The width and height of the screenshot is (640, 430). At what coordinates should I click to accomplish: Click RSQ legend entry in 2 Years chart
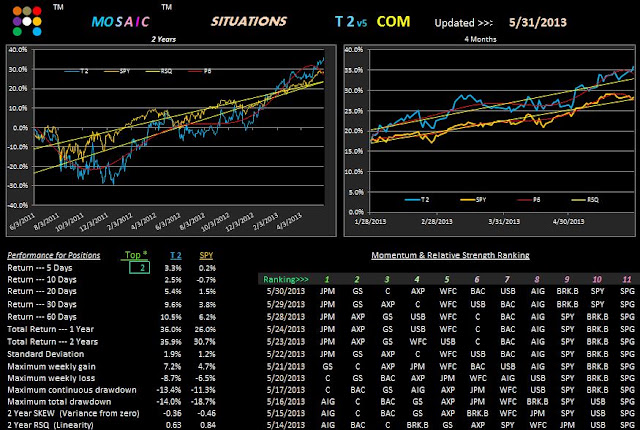(x=159, y=71)
